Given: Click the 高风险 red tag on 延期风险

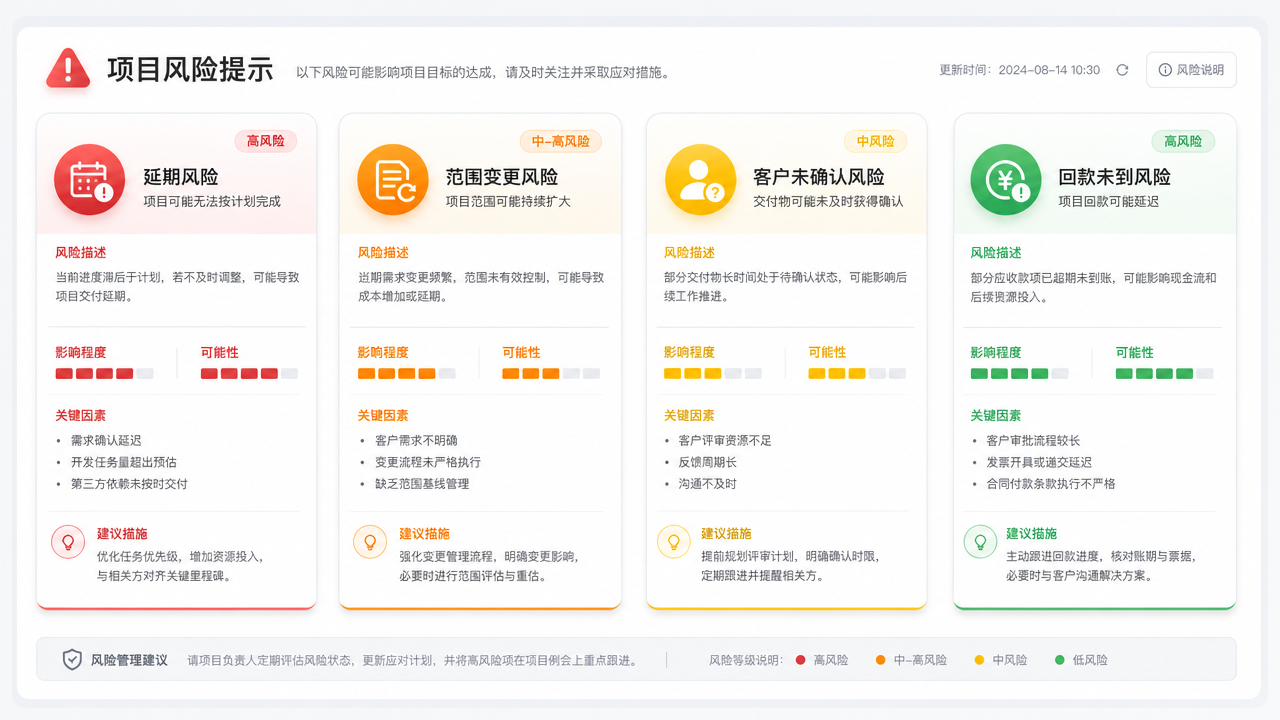Looking at the screenshot, I should (266, 141).
